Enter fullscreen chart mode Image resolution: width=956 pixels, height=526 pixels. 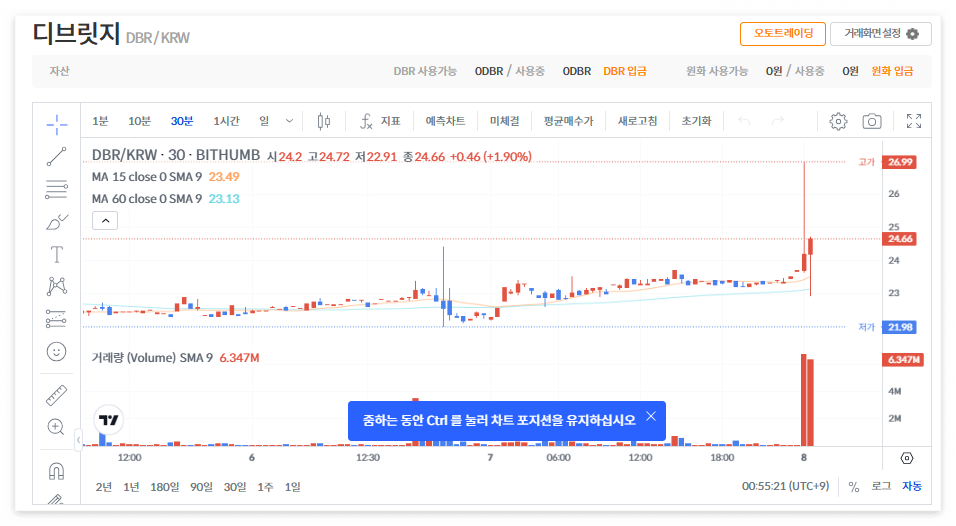(913, 121)
